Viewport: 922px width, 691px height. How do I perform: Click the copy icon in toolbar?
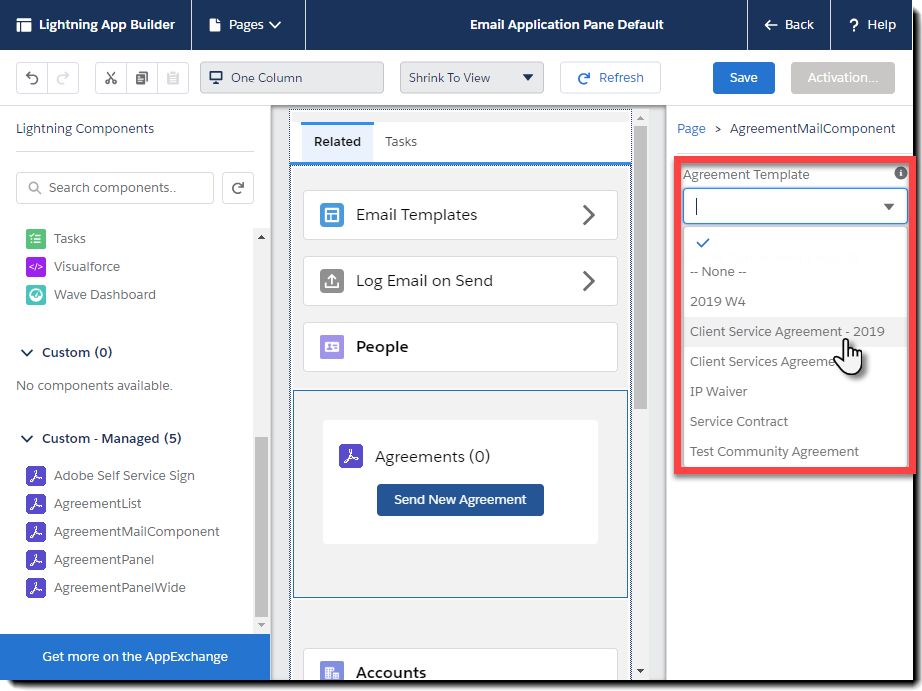pos(142,78)
